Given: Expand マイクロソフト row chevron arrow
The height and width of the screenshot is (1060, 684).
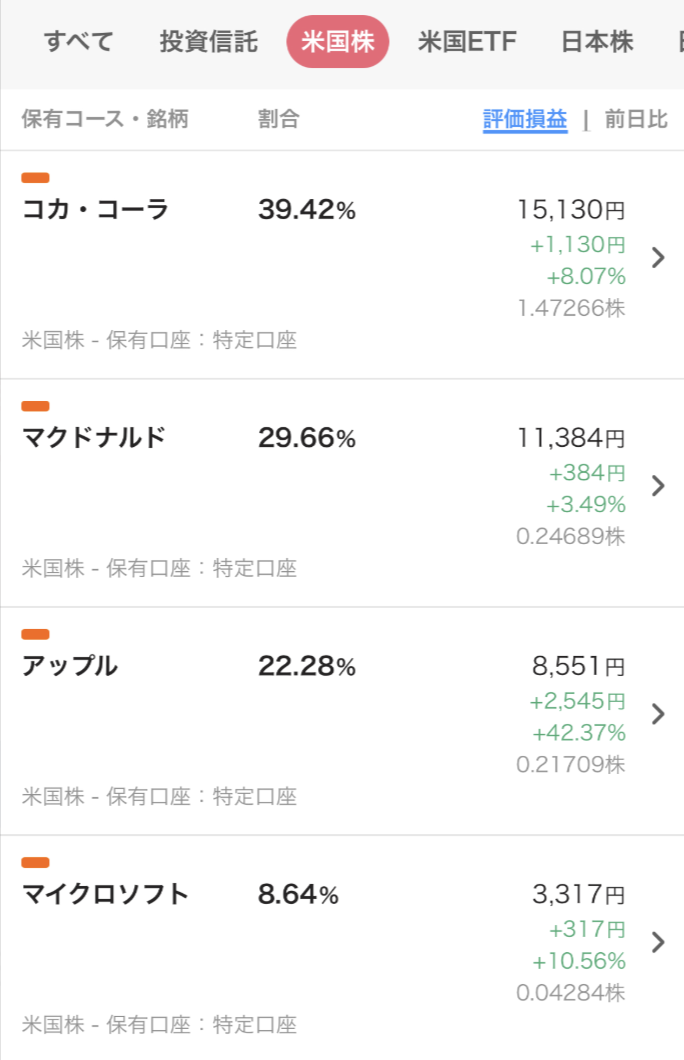Looking at the screenshot, I should [657, 942].
